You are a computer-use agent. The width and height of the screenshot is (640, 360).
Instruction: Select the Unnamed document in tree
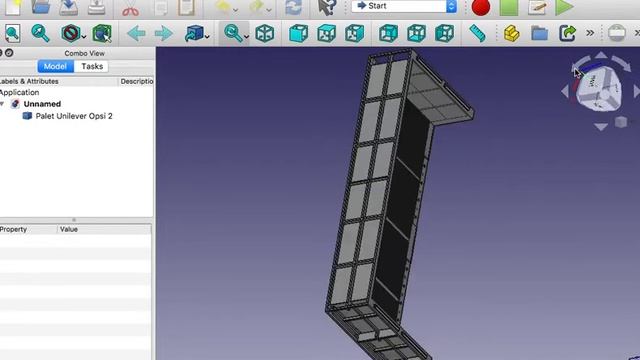coord(42,104)
